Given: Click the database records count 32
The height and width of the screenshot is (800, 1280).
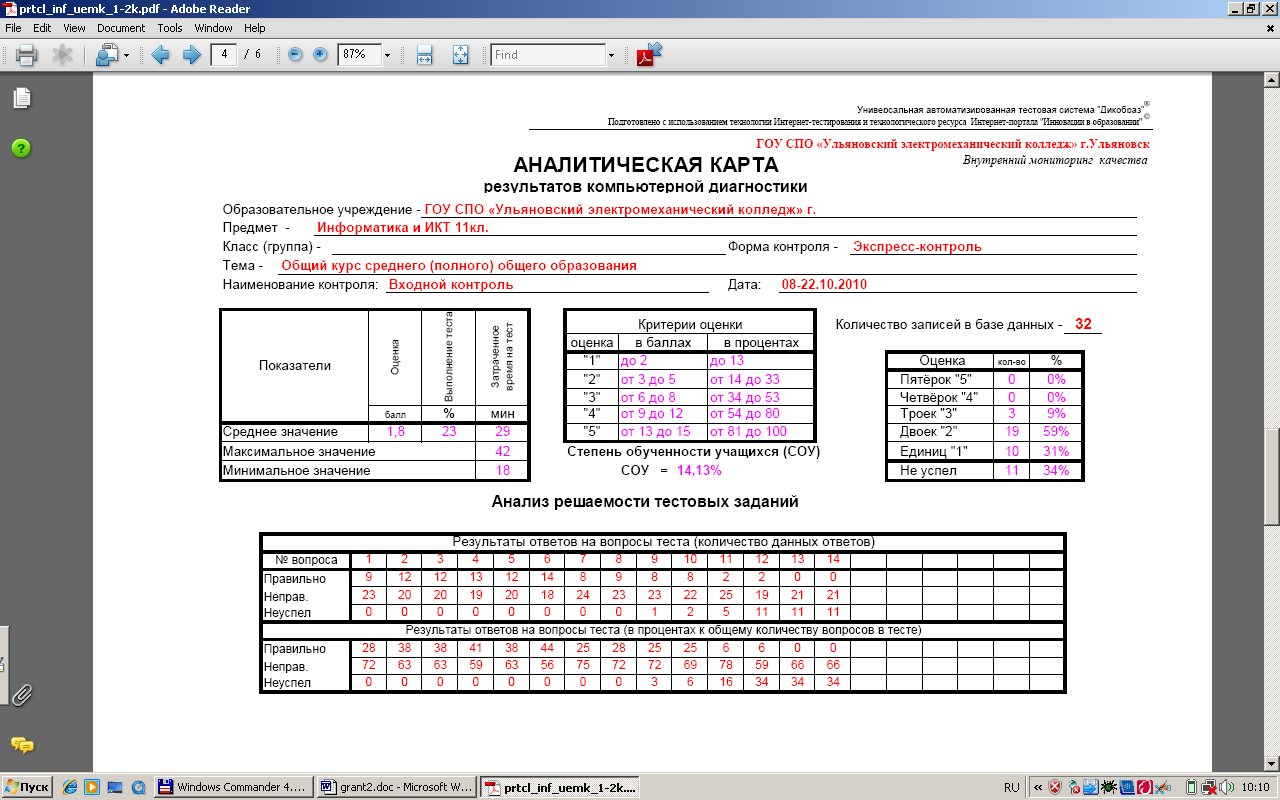Looking at the screenshot, I should [x=1083, y=324].
